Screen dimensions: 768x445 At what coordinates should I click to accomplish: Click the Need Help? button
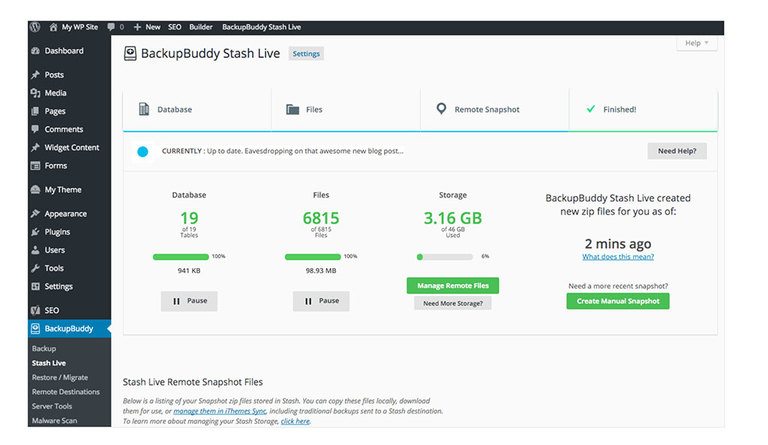click(x=677, y=151)
